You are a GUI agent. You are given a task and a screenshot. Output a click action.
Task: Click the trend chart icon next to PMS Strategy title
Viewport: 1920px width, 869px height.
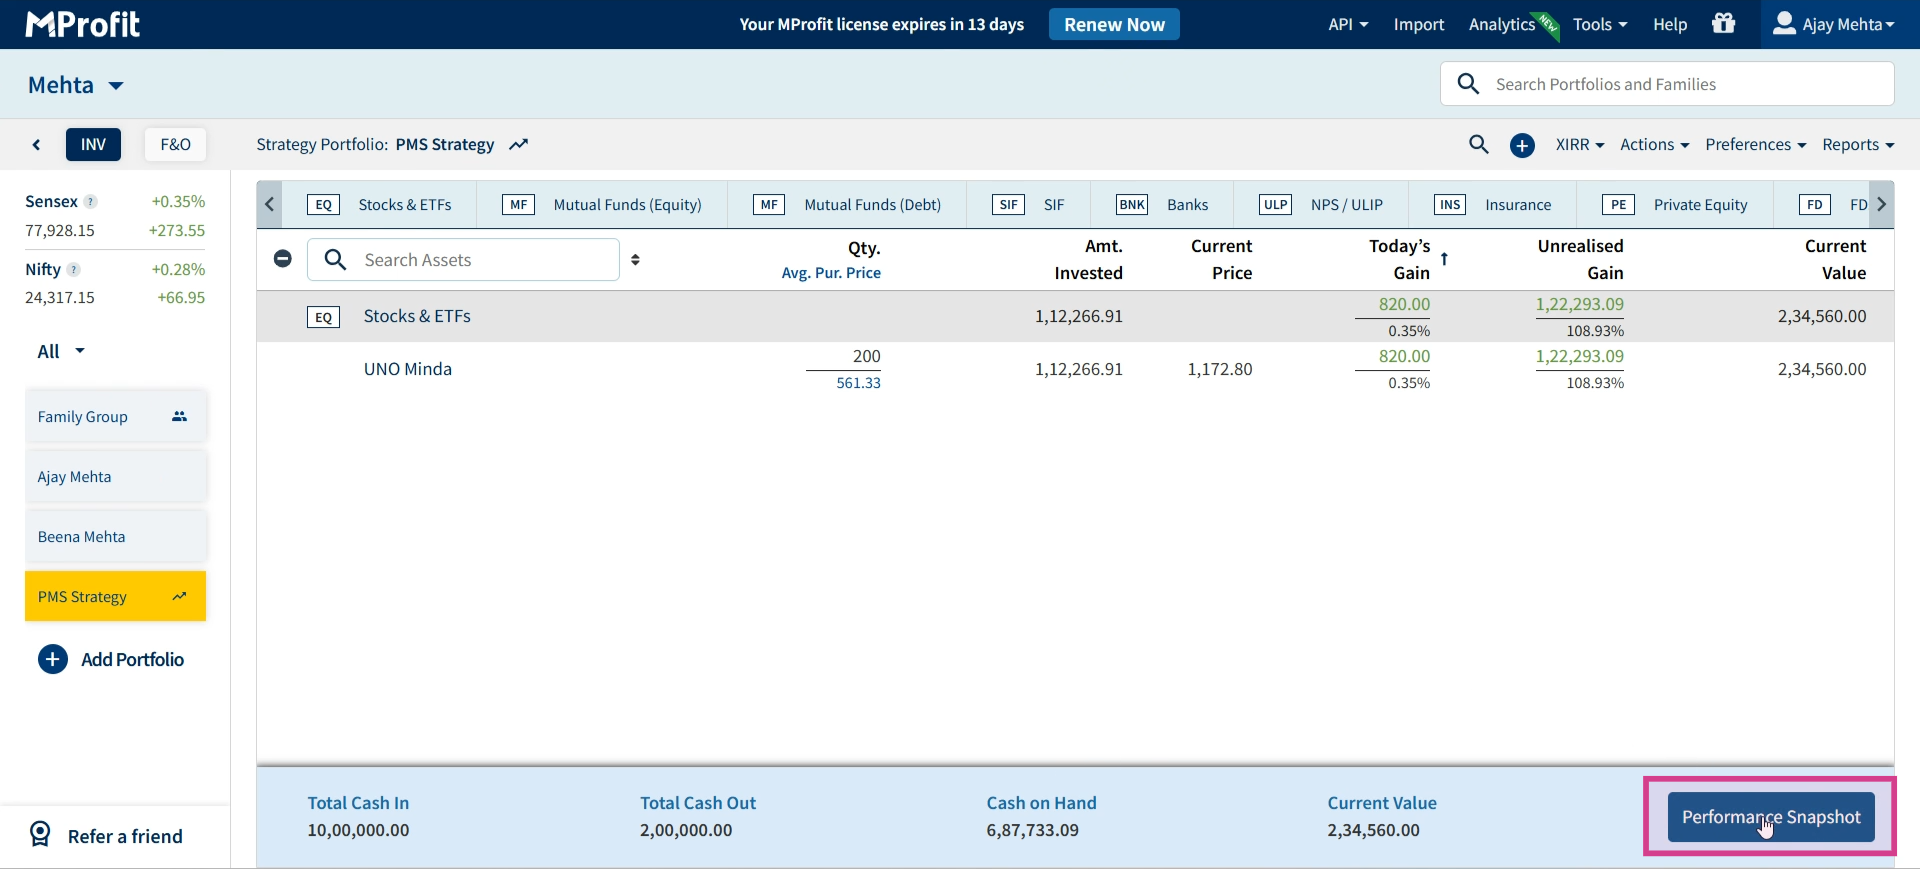tap(518, 145)
